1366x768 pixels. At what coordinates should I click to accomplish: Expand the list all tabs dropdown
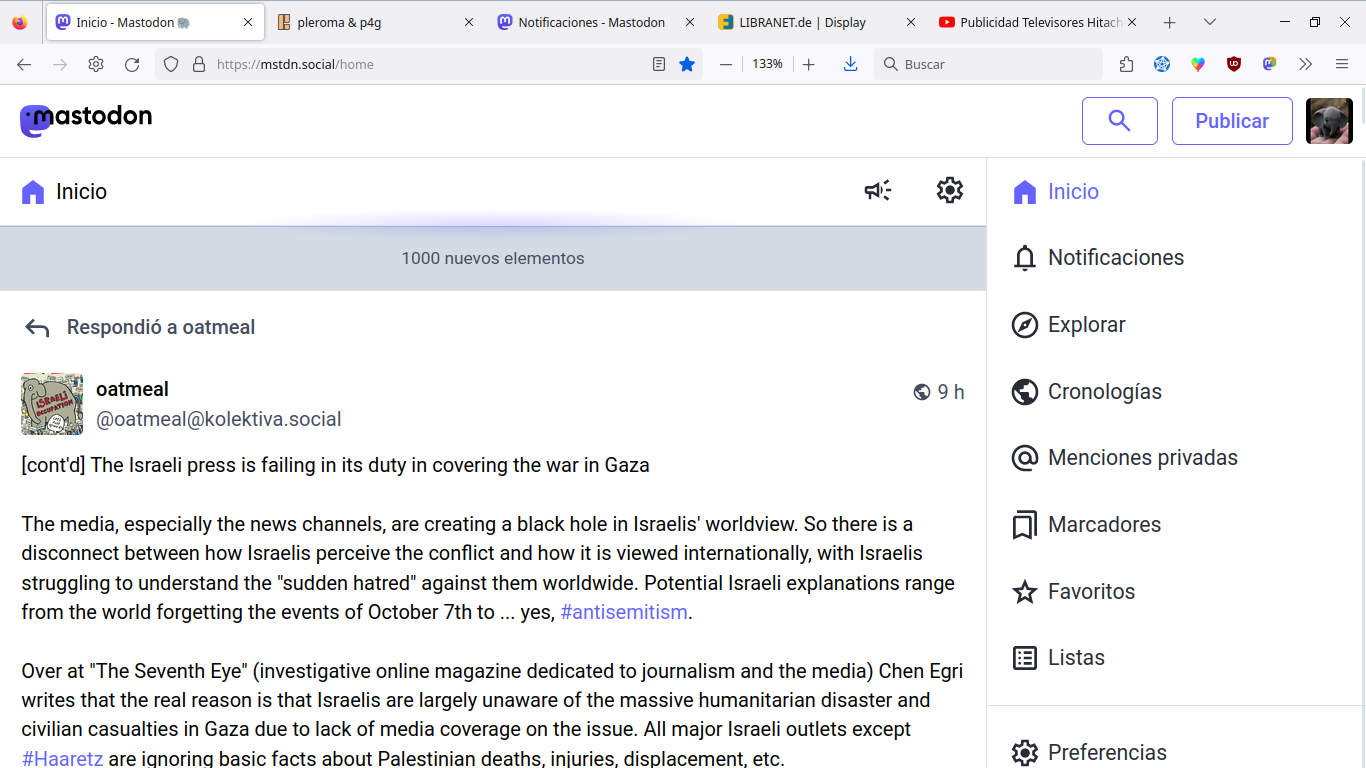point(1210,22)
